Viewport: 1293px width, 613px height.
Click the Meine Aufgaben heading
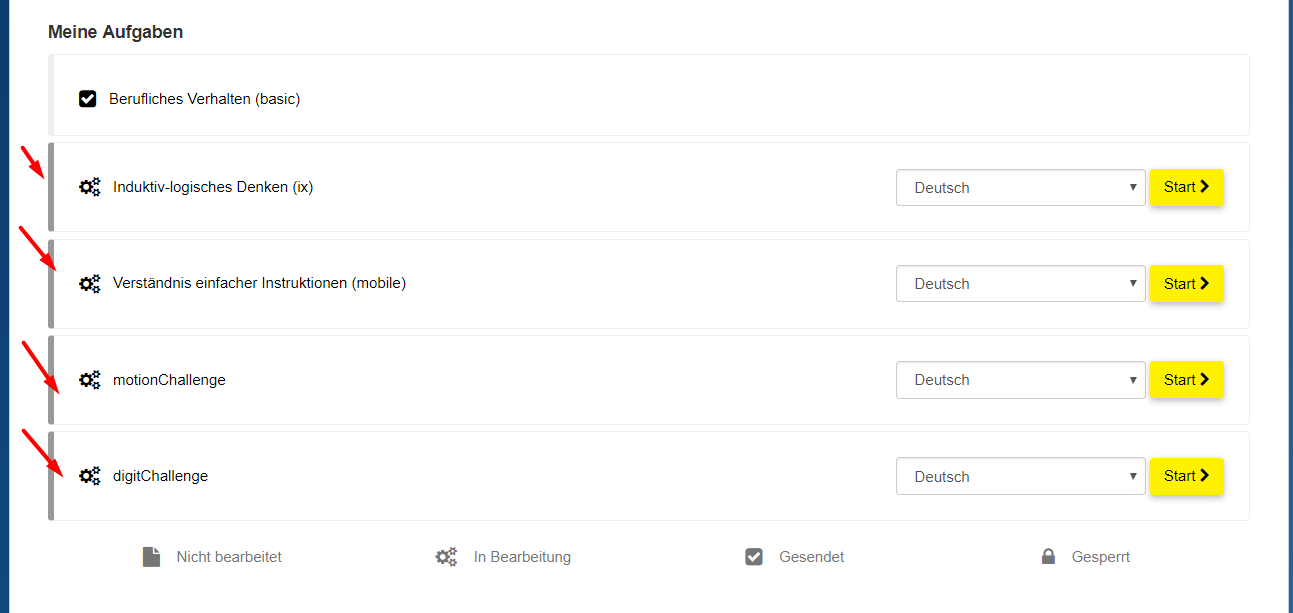pyautogui.click(x=115, y=32)
